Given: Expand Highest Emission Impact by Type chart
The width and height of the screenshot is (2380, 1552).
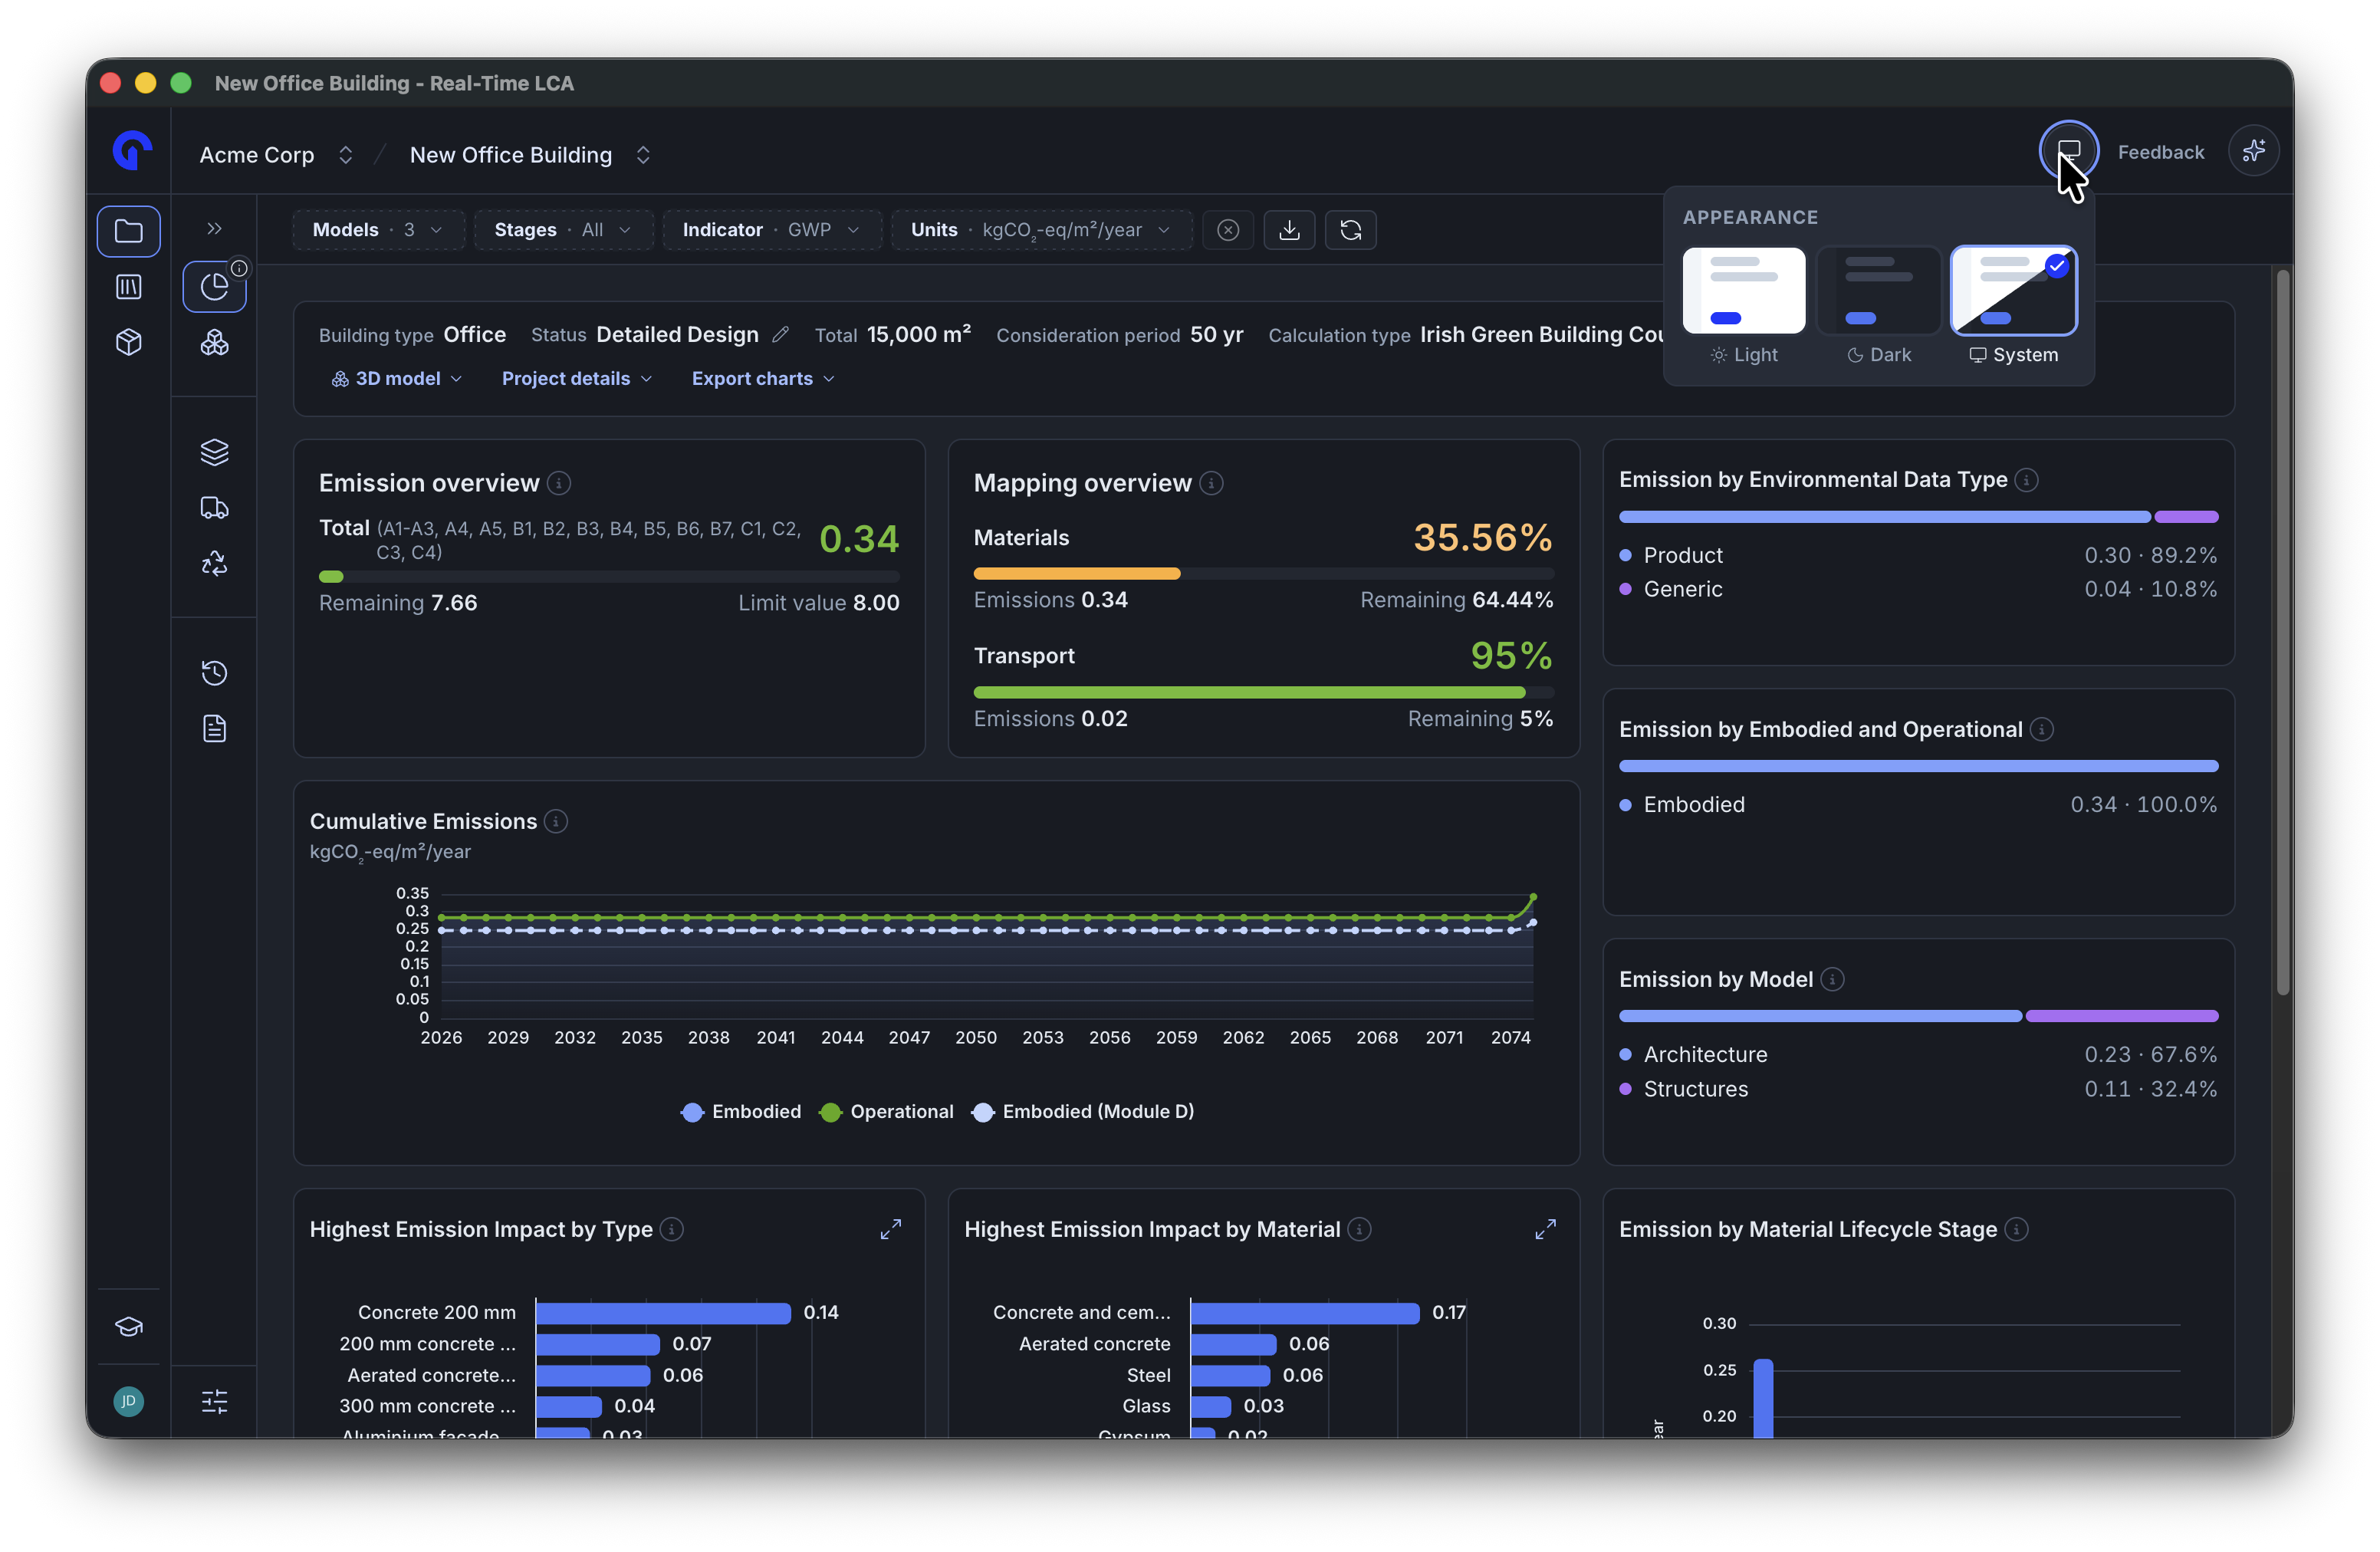Looking at the screenshot, I should coord(890,1229).
